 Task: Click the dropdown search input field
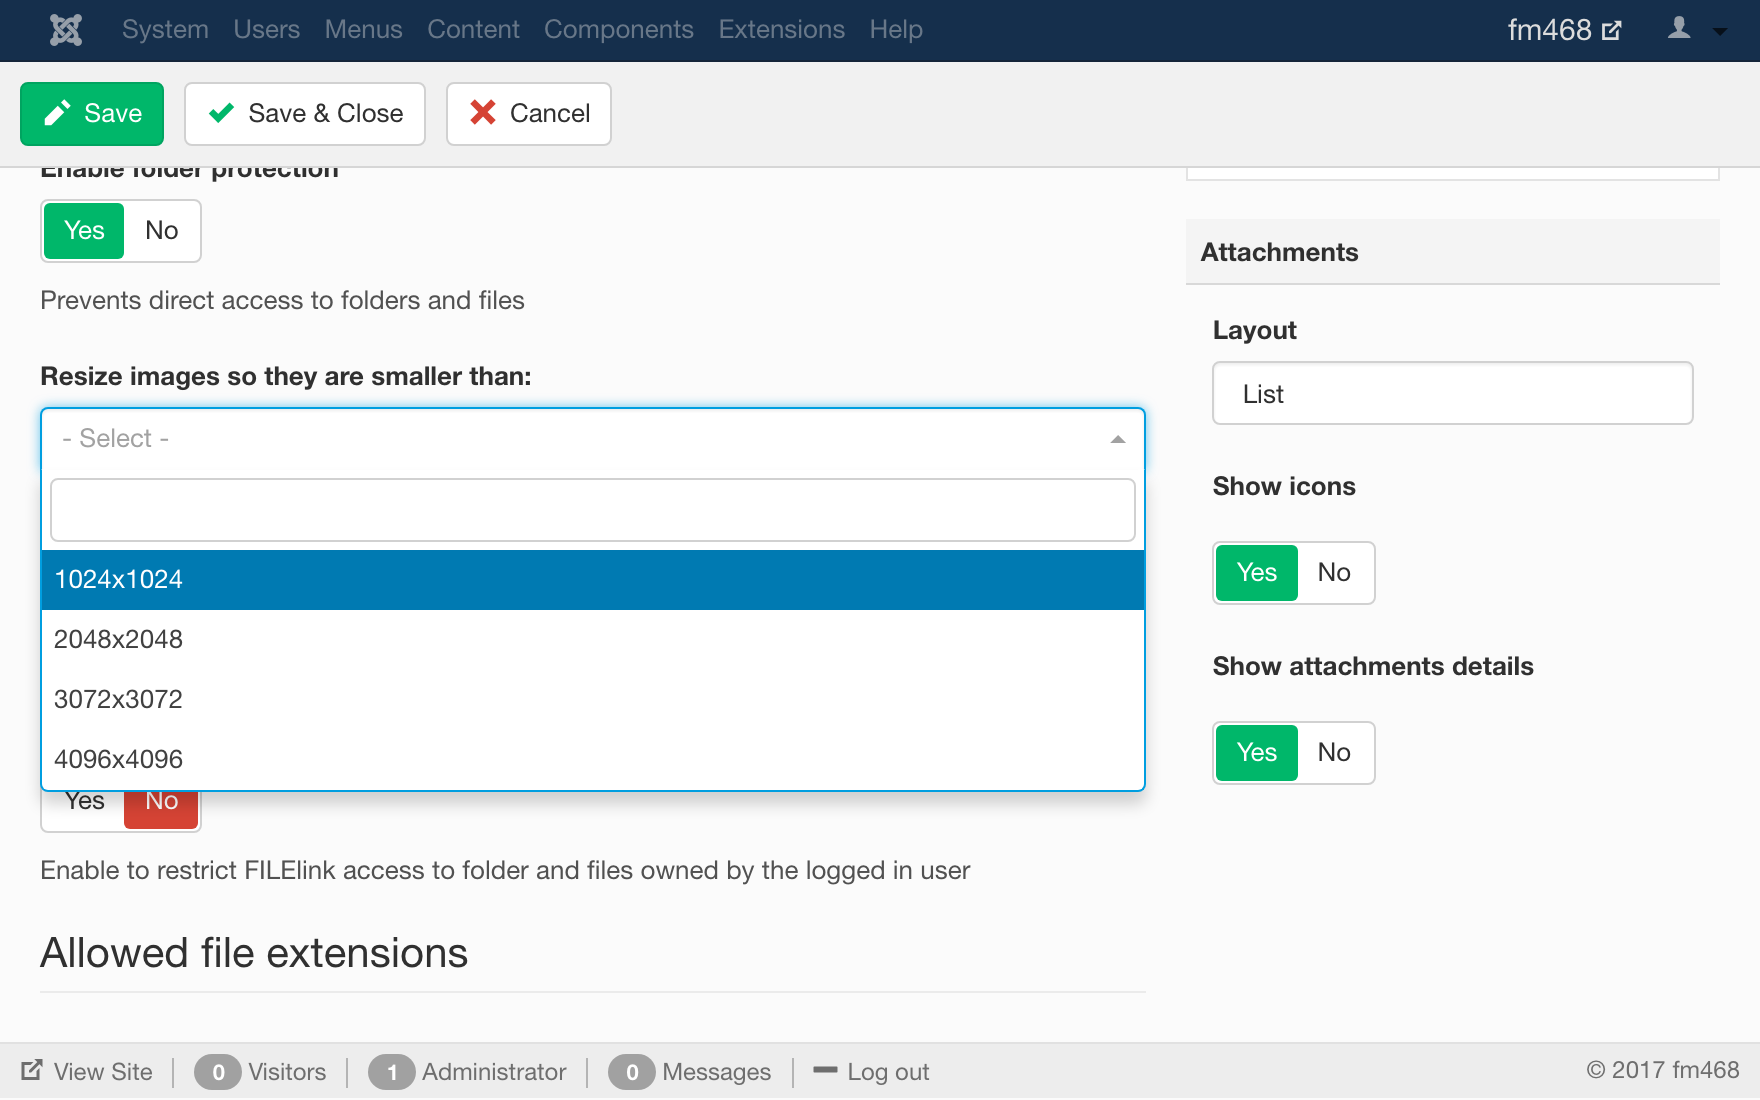coord(592,510)
